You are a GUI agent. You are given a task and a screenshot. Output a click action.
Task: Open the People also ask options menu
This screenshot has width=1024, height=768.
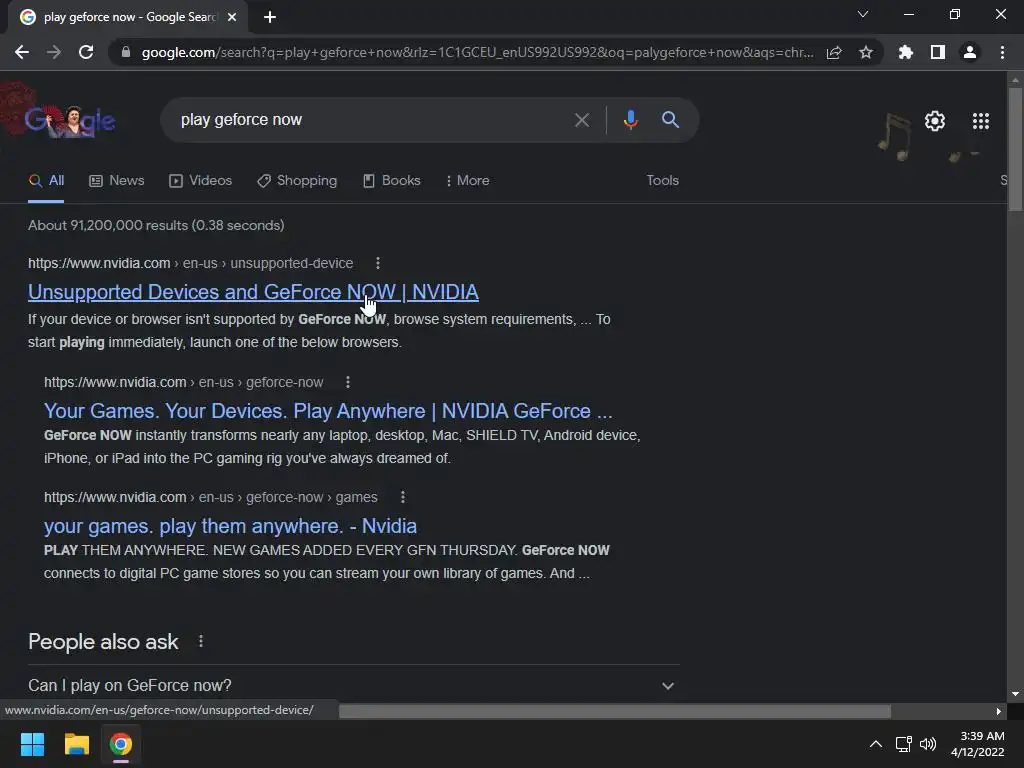pos(200,641)
